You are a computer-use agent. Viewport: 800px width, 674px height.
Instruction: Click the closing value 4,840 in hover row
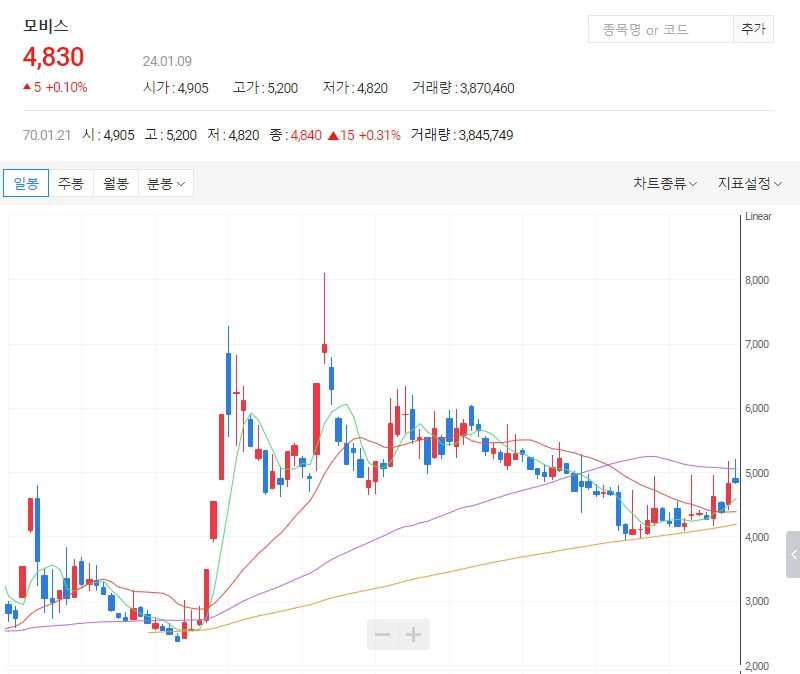[x=306, y=135]
